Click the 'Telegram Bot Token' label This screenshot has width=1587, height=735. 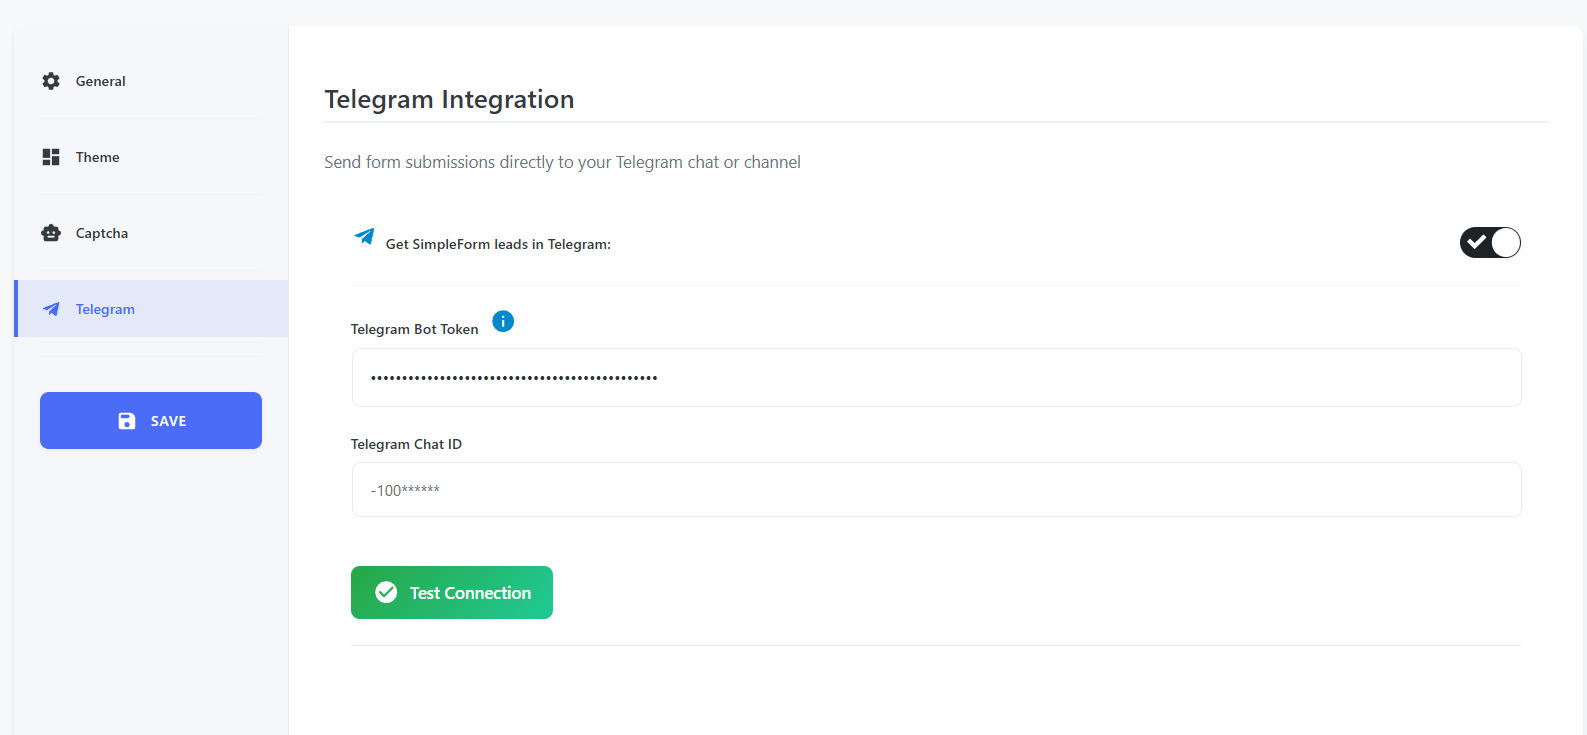[x=415, y=329]
